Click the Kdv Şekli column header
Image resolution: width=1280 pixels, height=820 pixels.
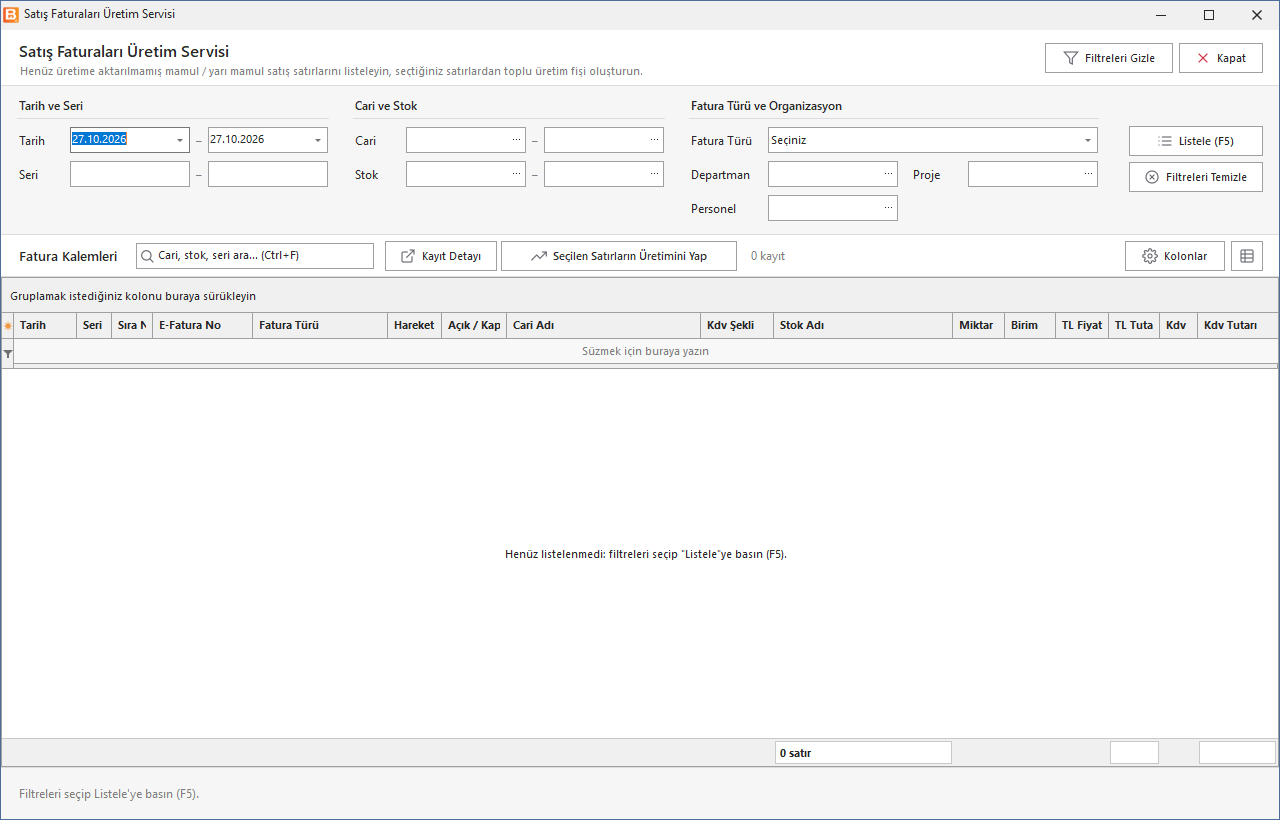737,325
